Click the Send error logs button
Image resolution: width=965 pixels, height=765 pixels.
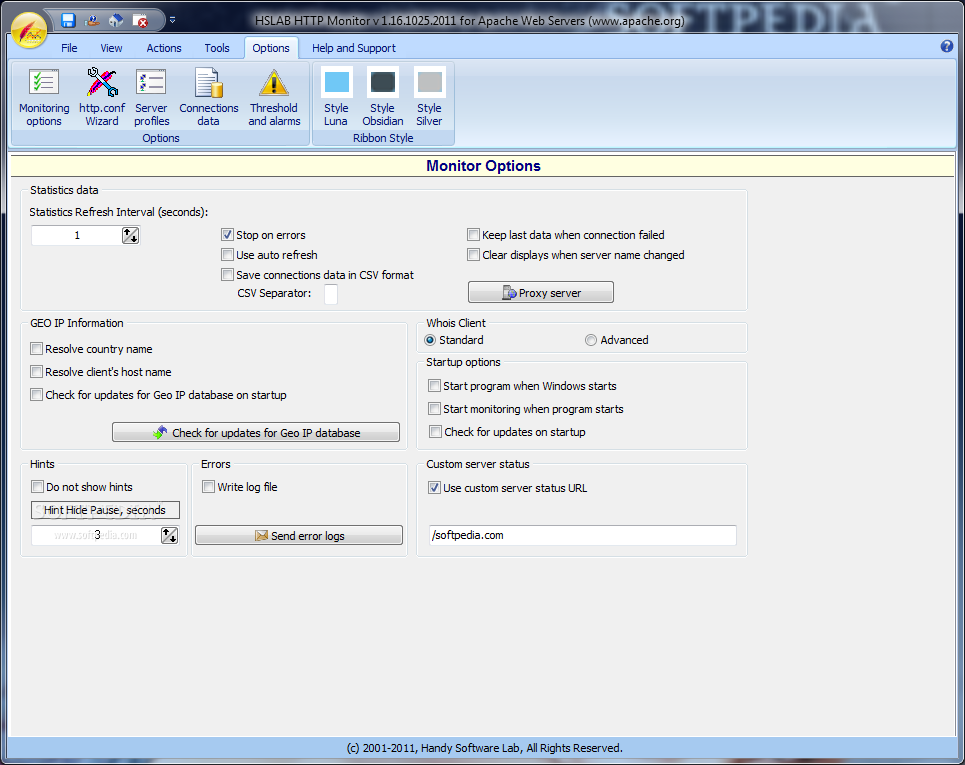coord(299,535)
